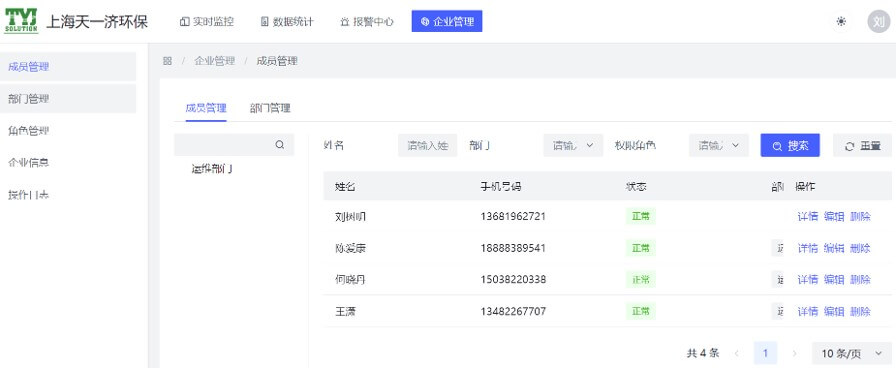The image size is (896, 368).
Task: Open the 权限角色 filter dropdown
Action: pos(719,146)
